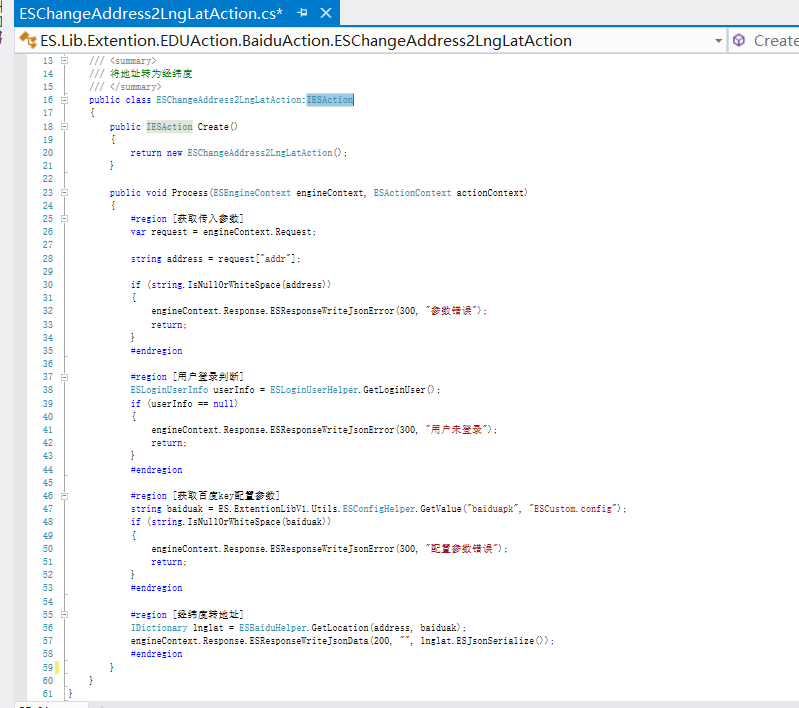Collapse the Create method at line 18
Image resolution: width=799 pixels, height=708 pixels.
pyautogui.click(x=64, y=126)
